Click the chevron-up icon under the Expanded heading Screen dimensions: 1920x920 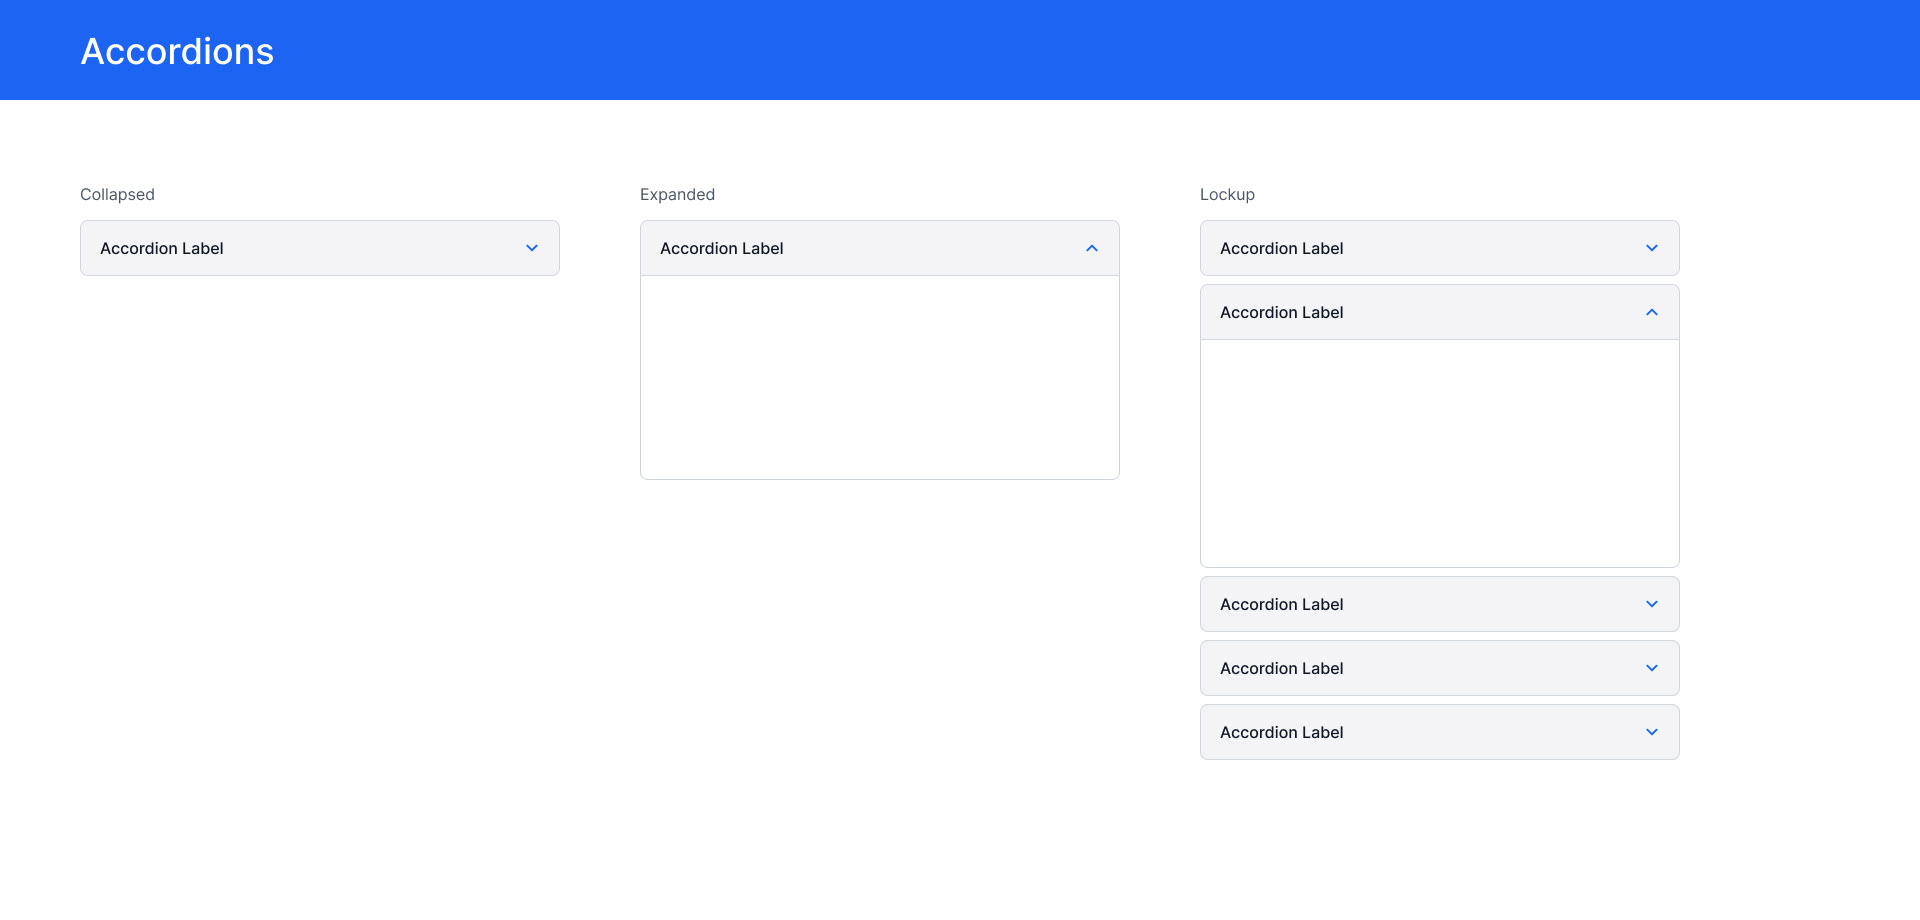click(1092, 248)
